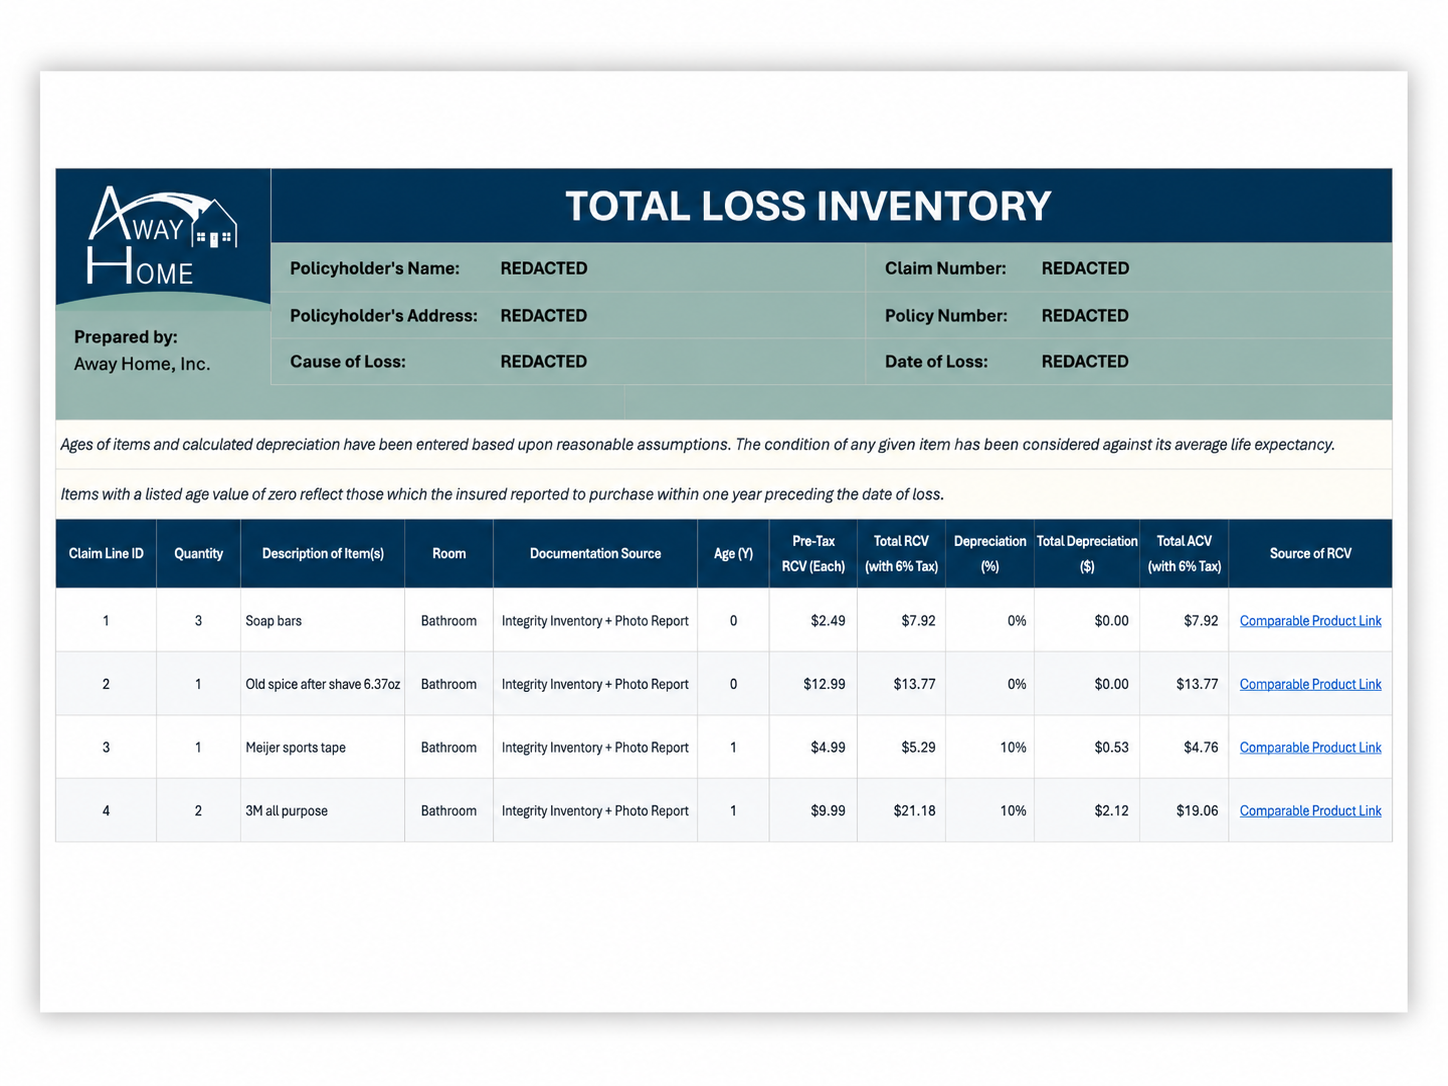Select the Quantity column header

tap(198, 553)
